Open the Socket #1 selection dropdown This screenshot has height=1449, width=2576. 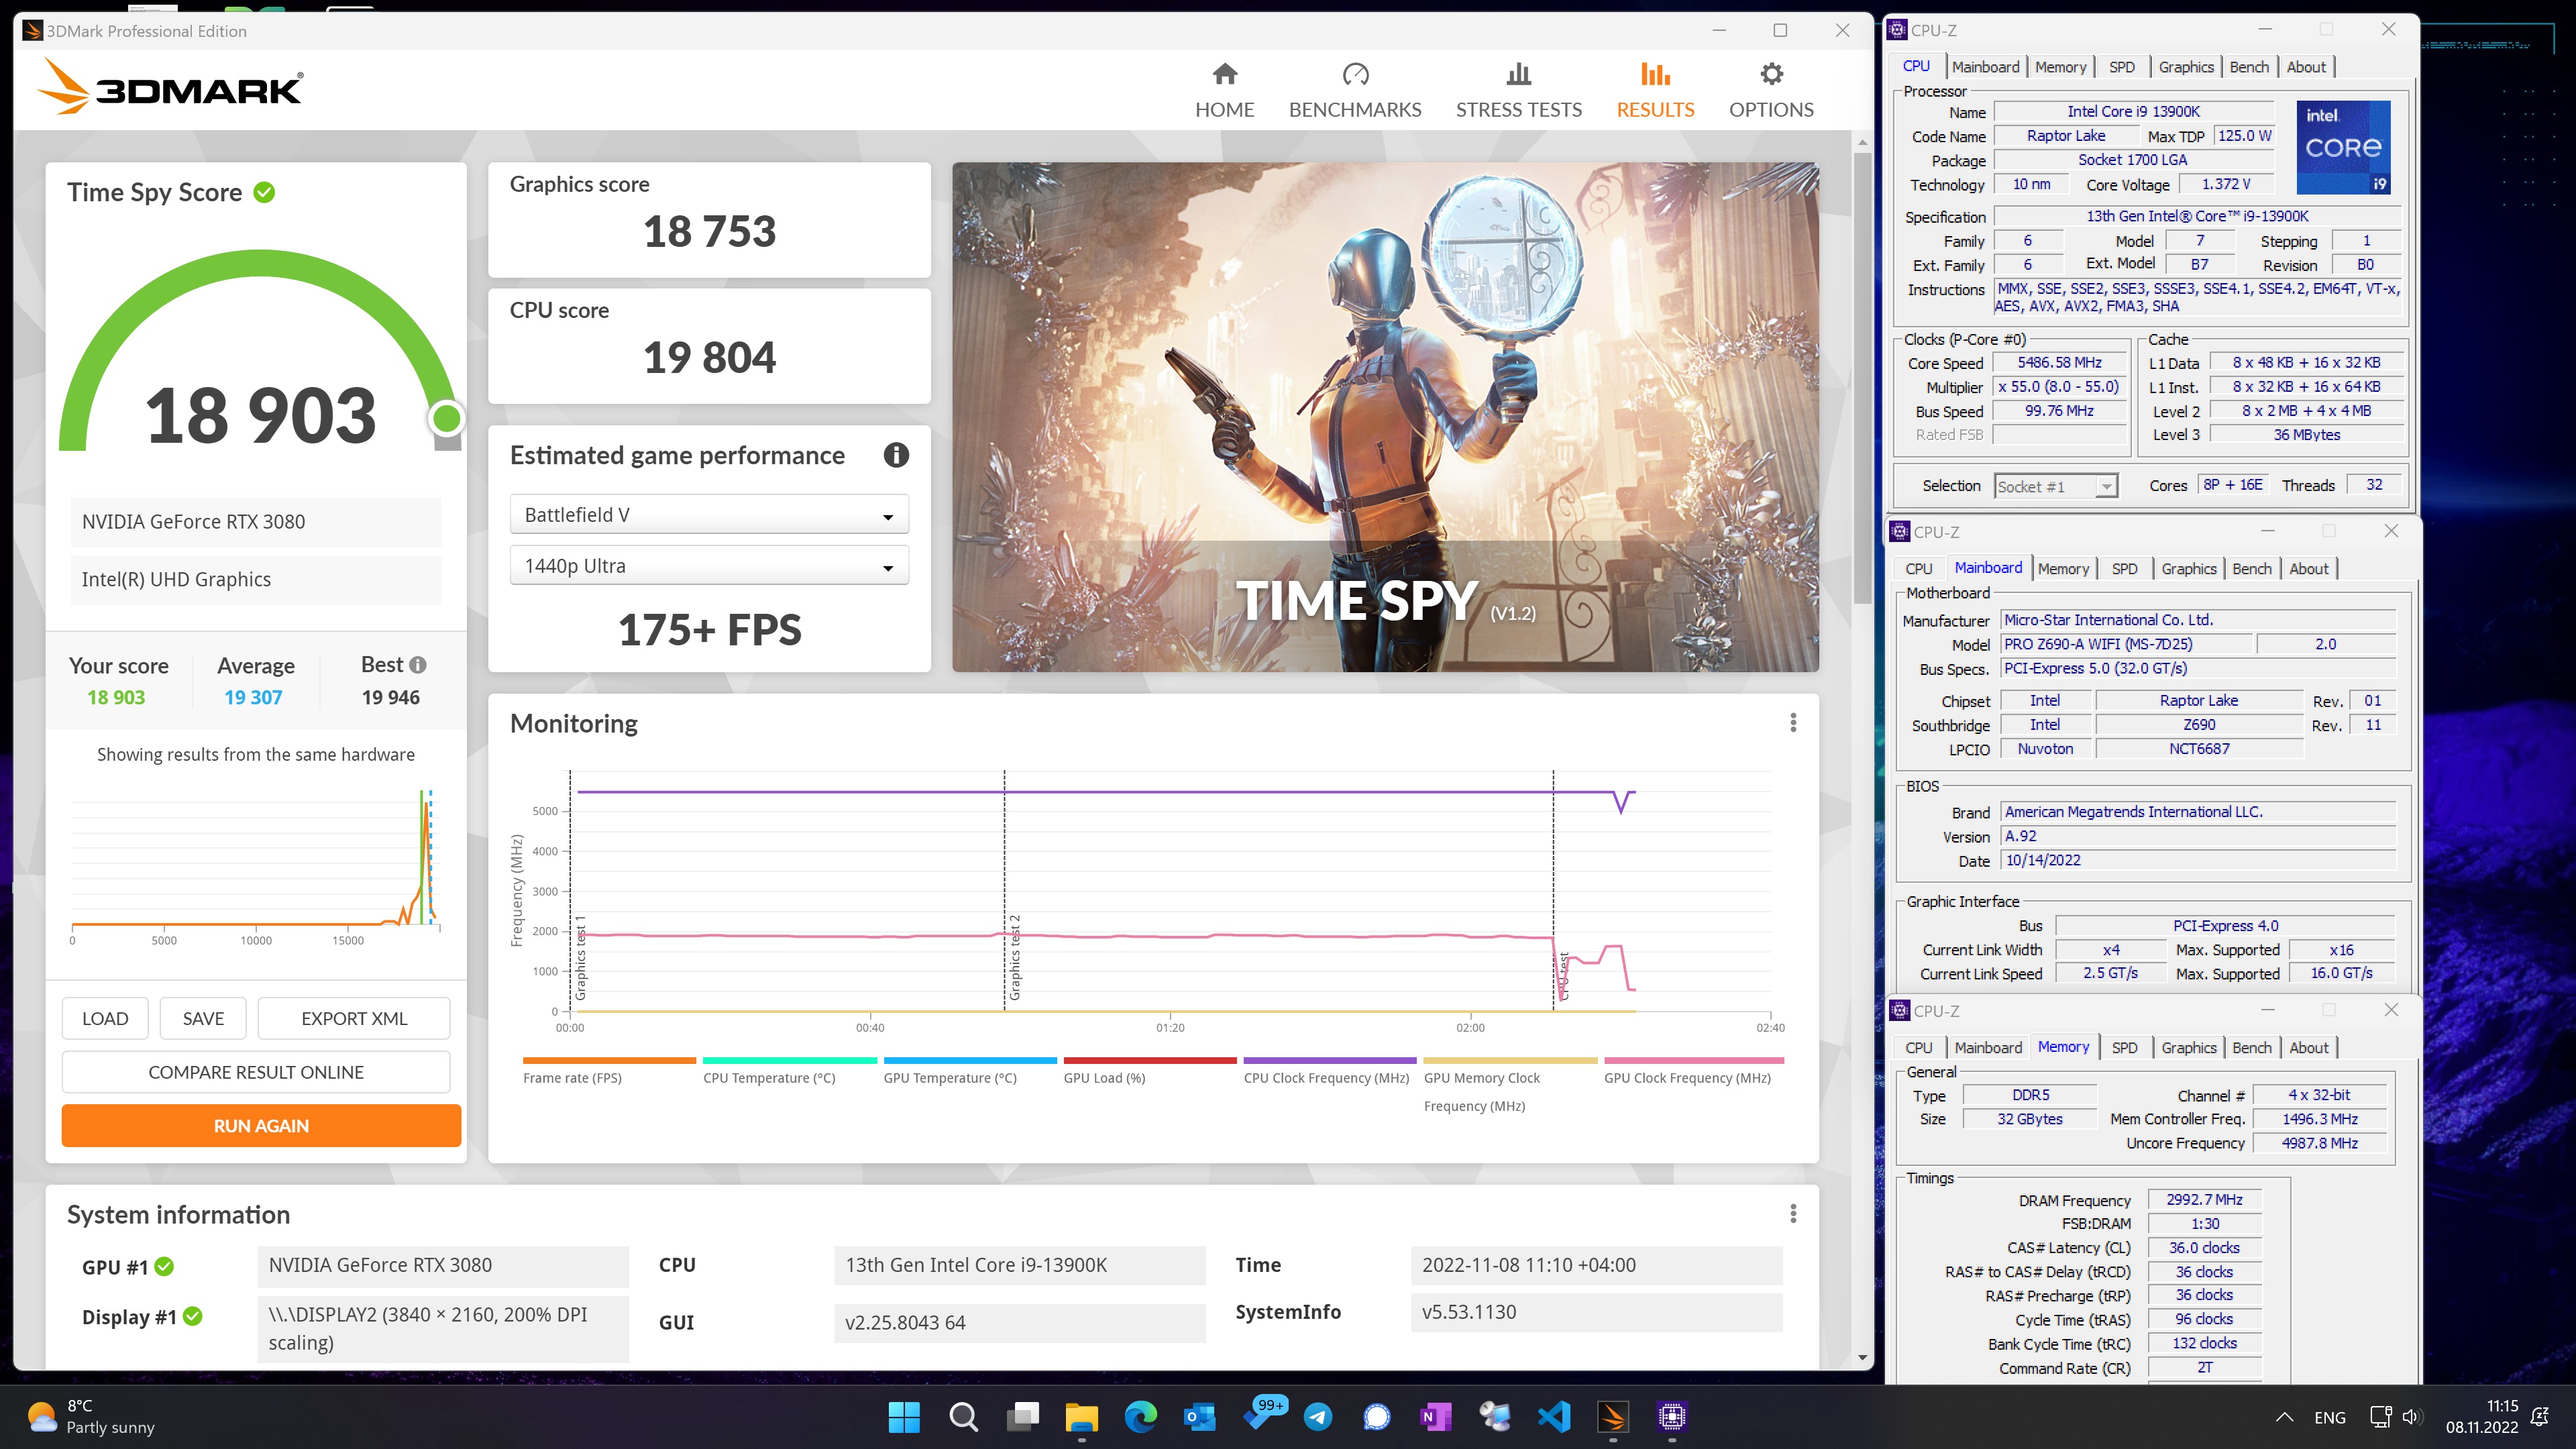pos(2055,486)
